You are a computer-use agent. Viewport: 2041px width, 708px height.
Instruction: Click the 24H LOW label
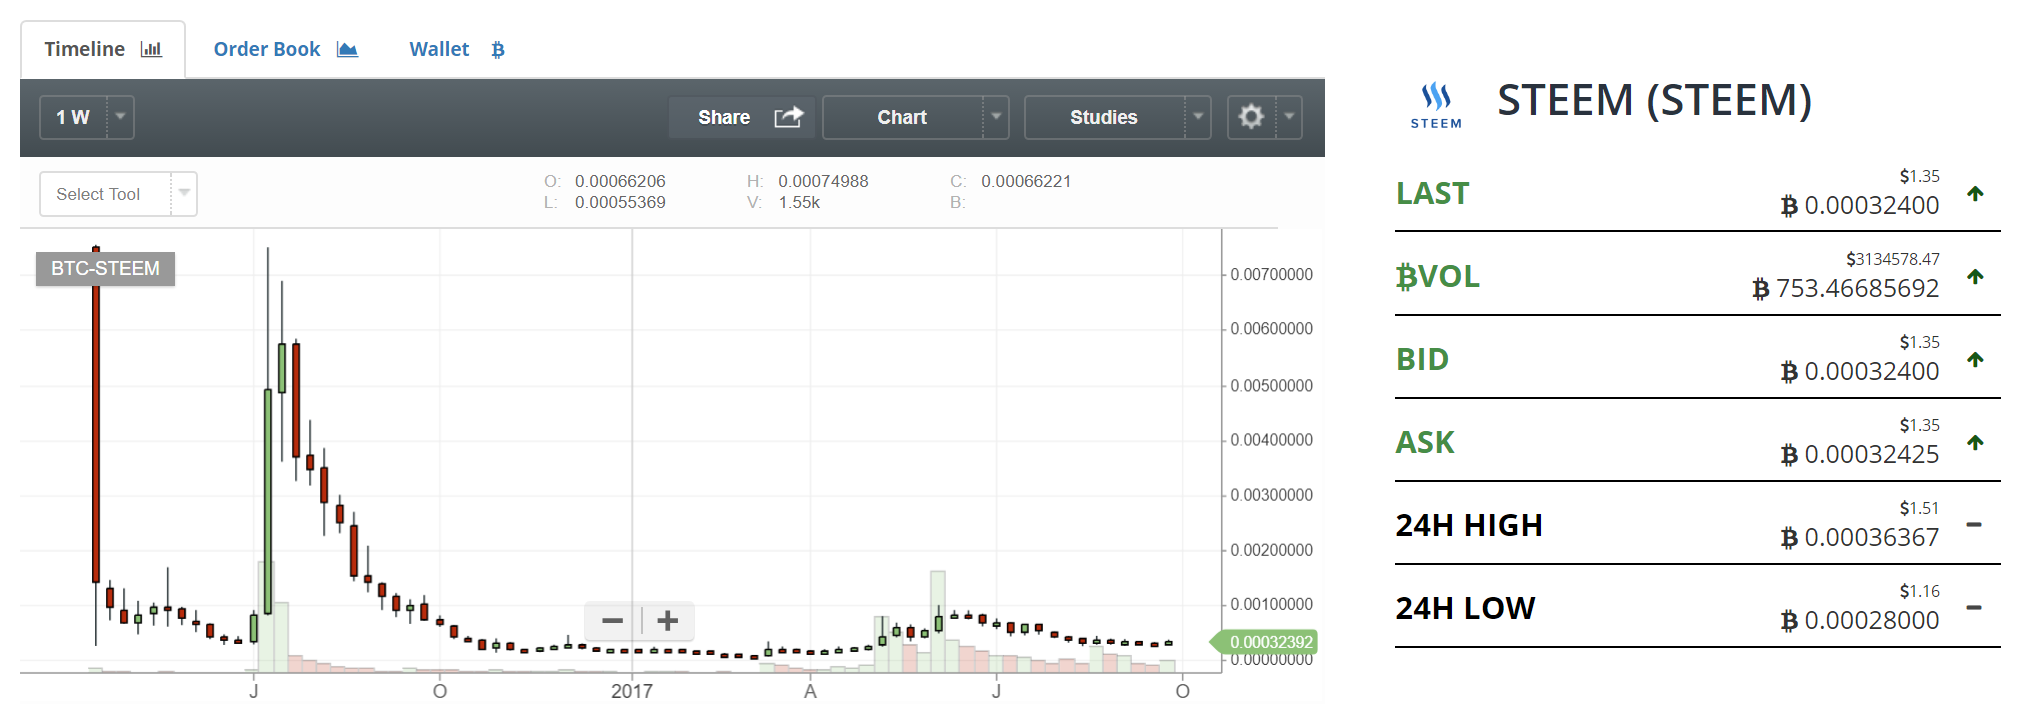[1465, 608]
